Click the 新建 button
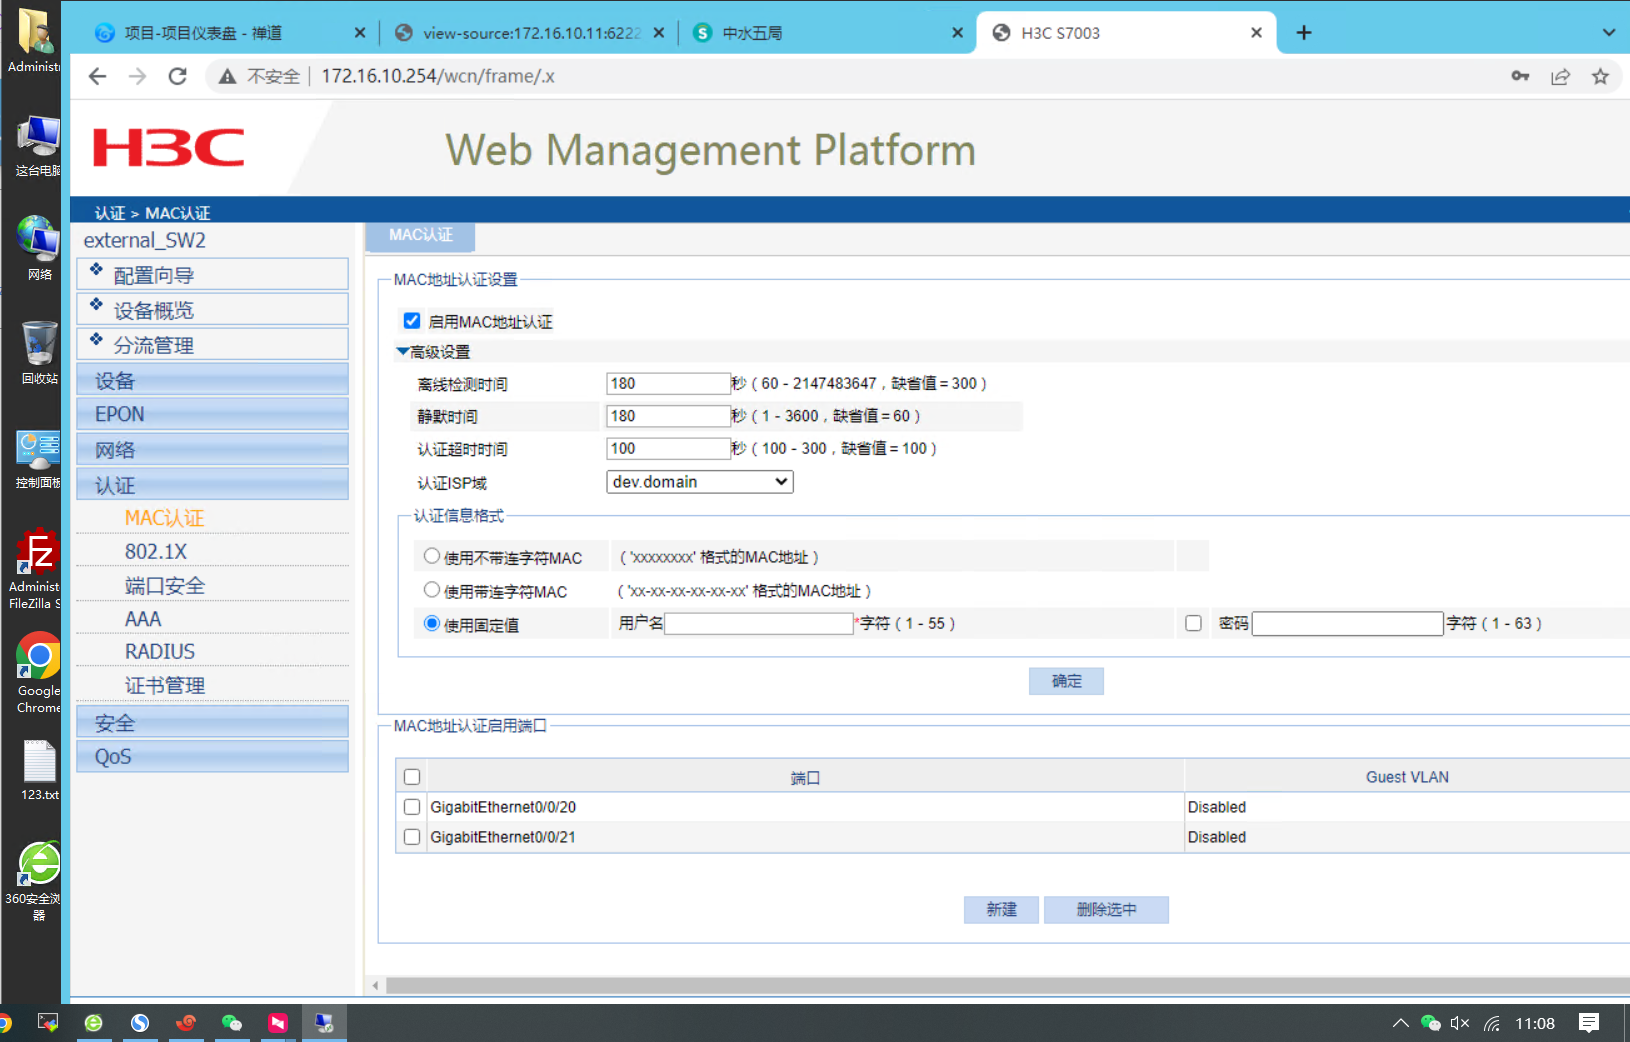Image resolution: width=1630 pixels, height=1042 pixels. 1001,909
